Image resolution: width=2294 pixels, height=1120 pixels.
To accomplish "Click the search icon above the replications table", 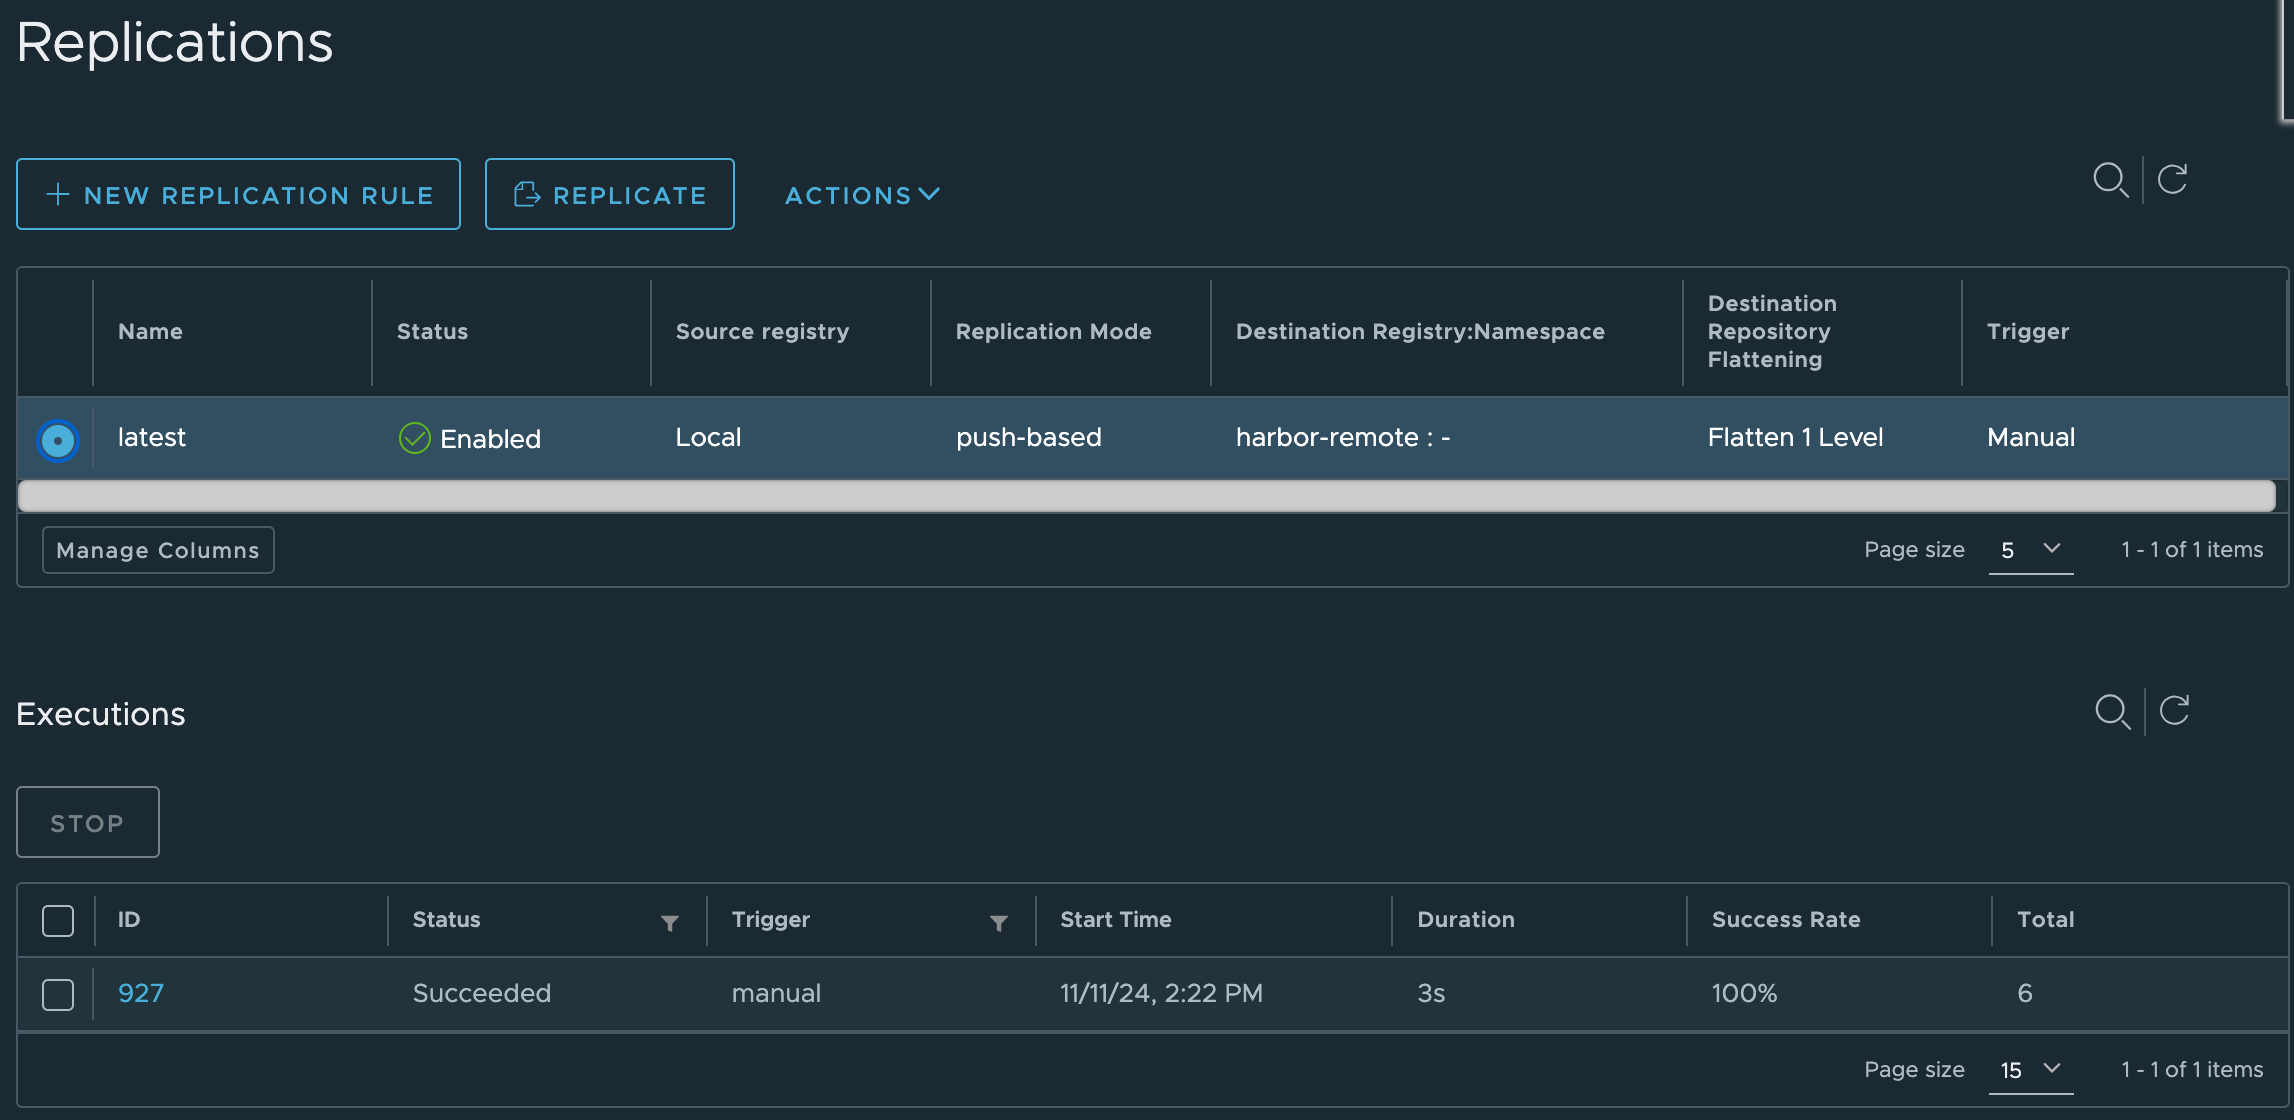I will (2110, 180).
